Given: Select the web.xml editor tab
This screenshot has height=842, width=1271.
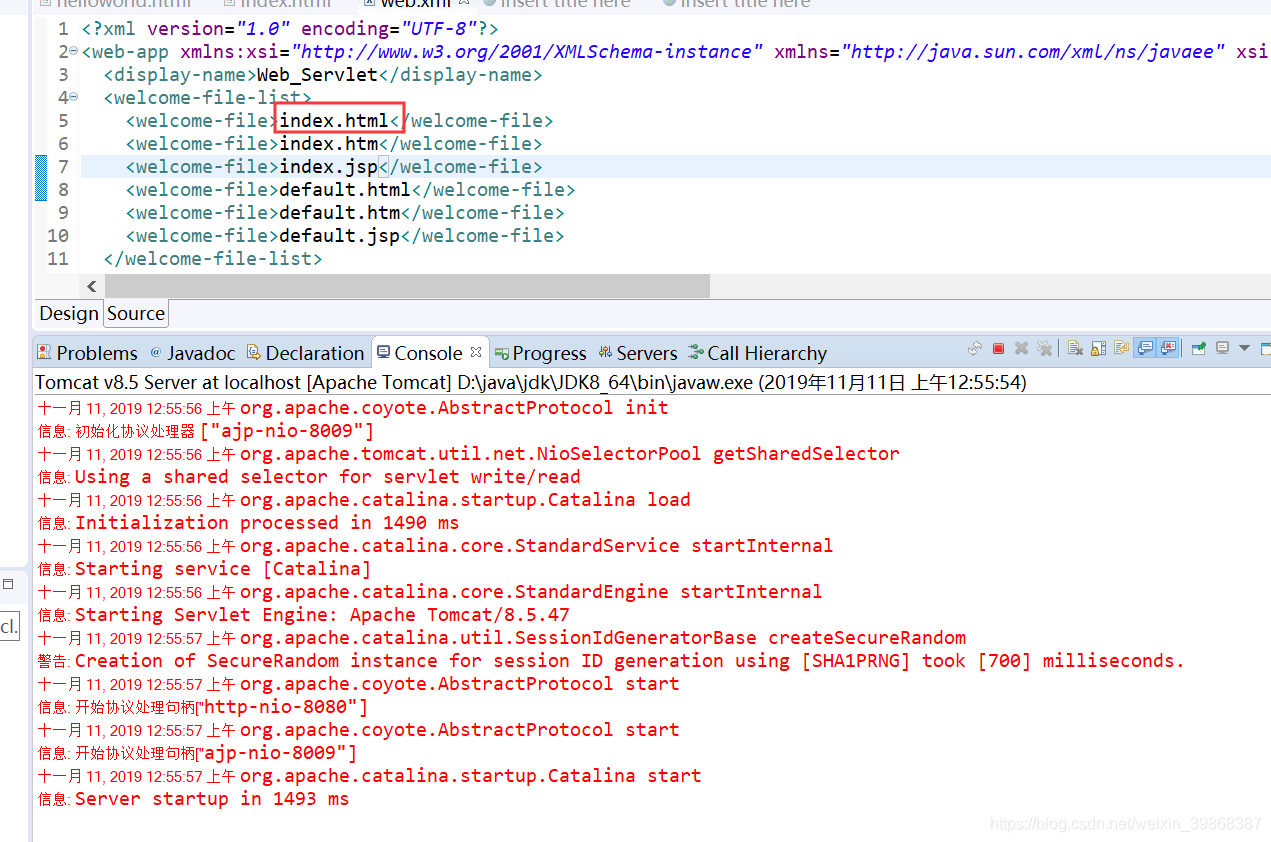Looking at the screenshot, I should pos(414,4).
